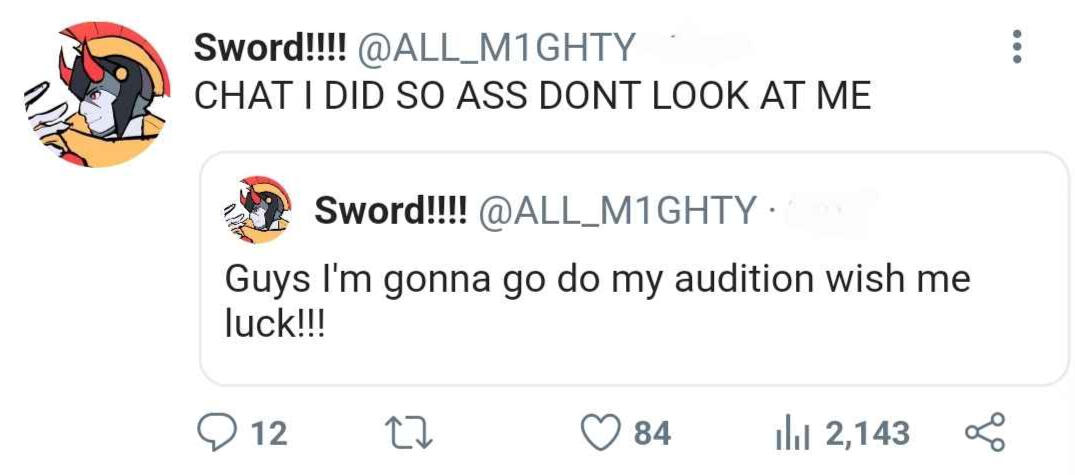Click the view count showing 2,143
The image size is (1075, 475).
867,434
